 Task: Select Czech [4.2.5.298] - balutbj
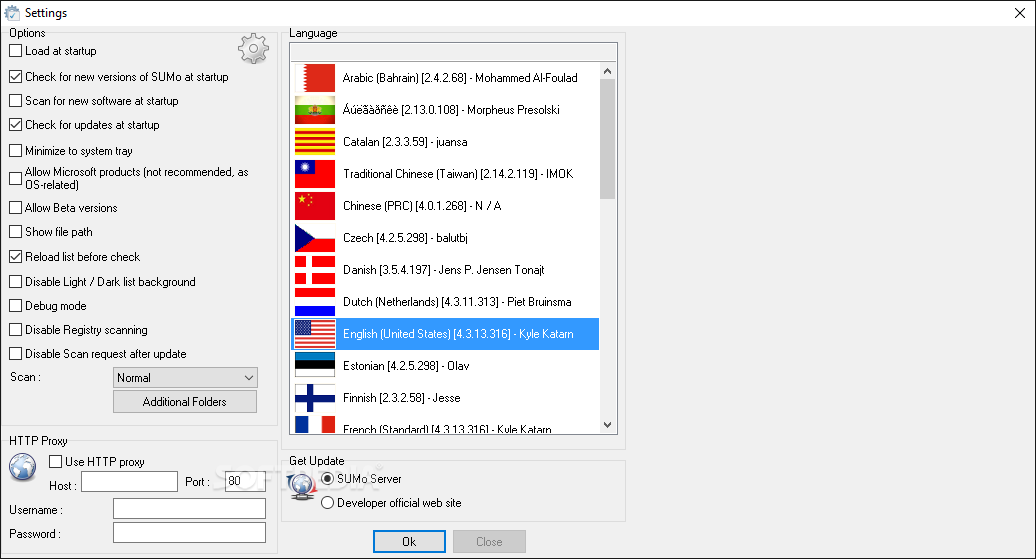coord(445,238)
